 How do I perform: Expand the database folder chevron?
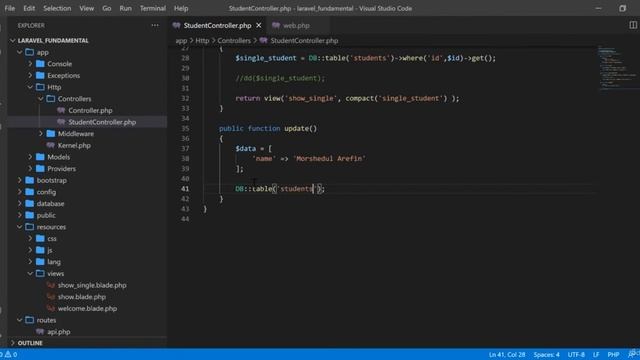[x=20, y=203]
